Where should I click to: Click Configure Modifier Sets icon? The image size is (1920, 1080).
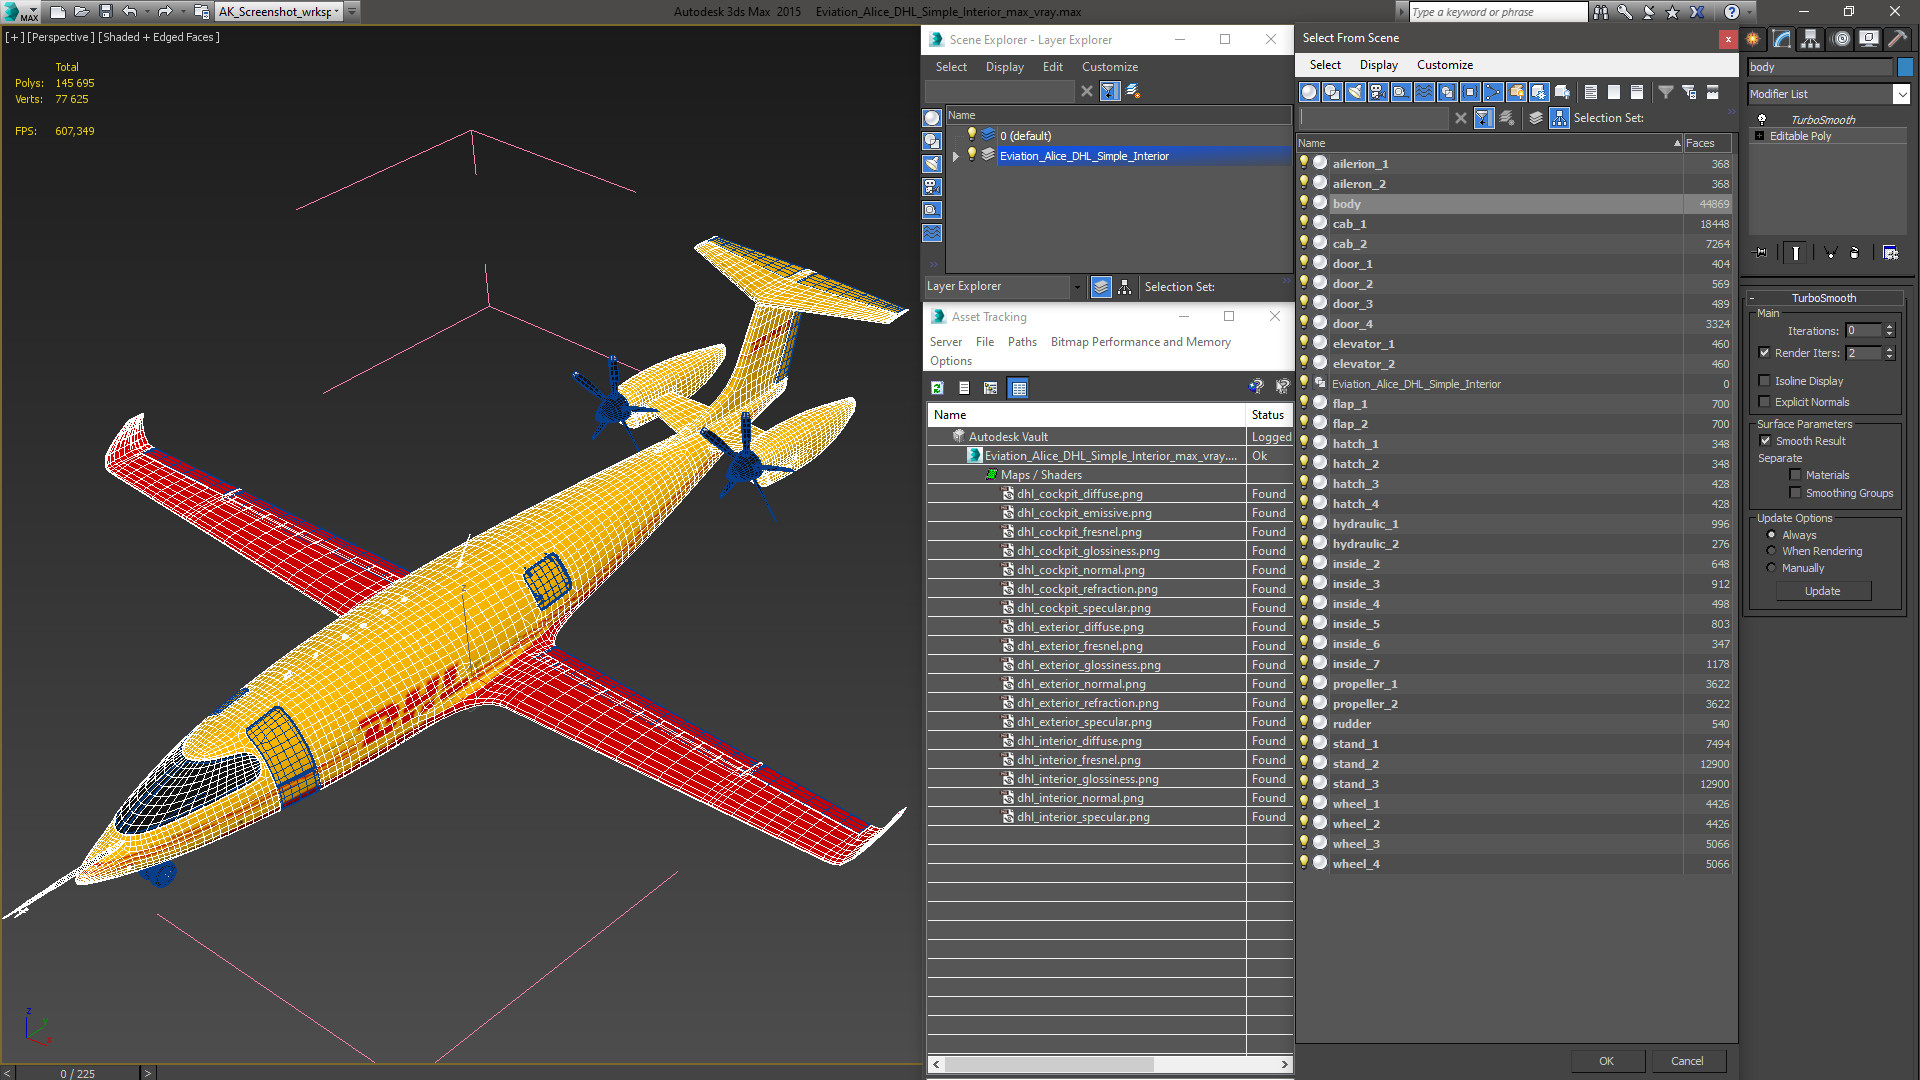point(1890,253)
